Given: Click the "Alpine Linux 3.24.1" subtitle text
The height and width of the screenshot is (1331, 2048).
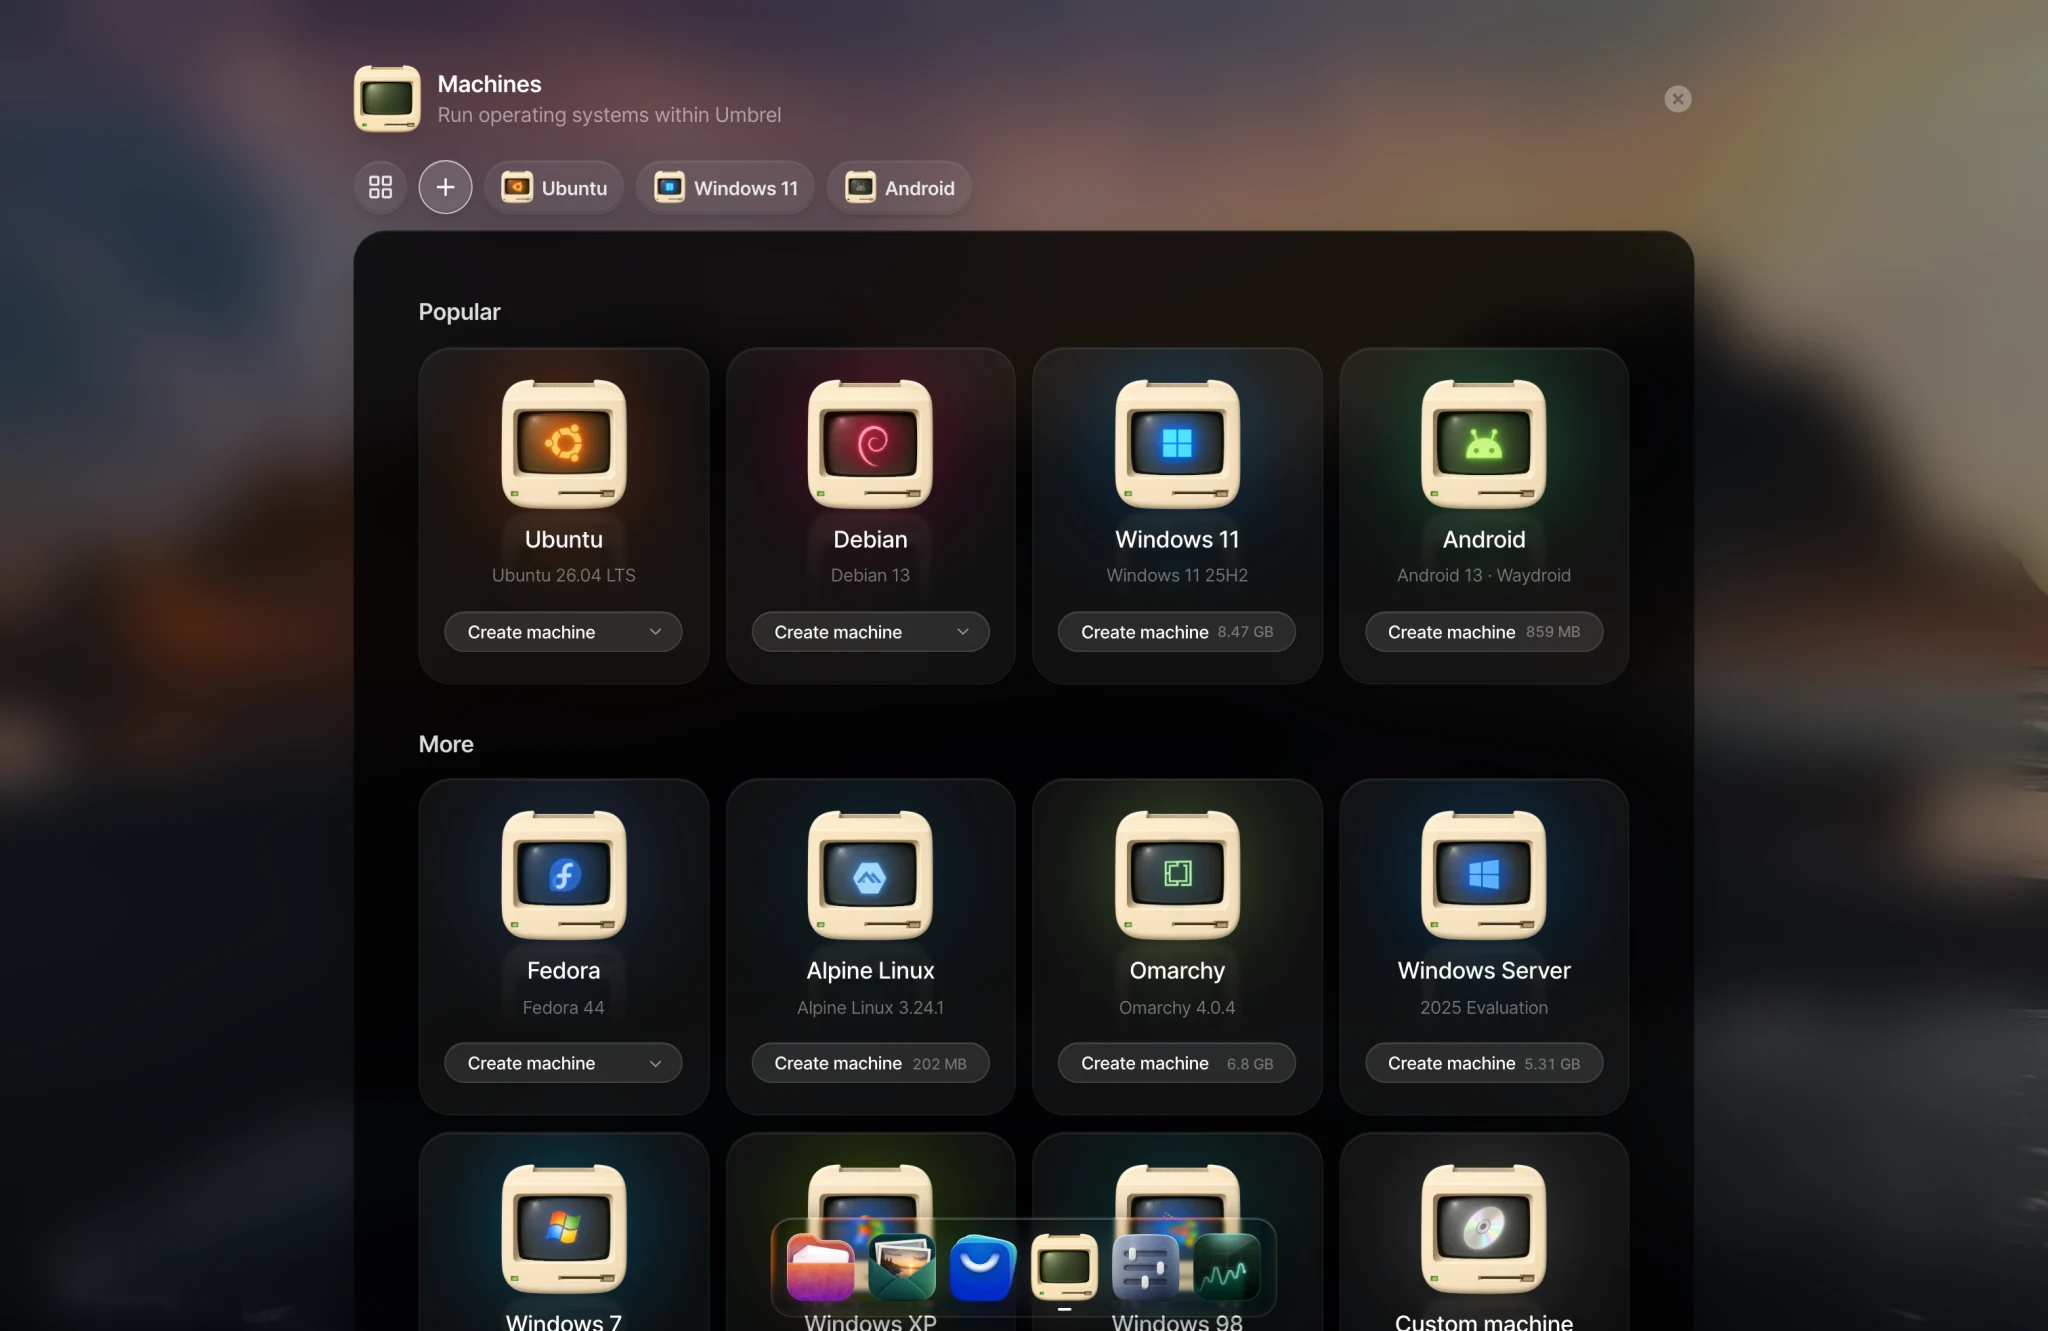Looking at the screenshot, I should tap(870, 1007).
